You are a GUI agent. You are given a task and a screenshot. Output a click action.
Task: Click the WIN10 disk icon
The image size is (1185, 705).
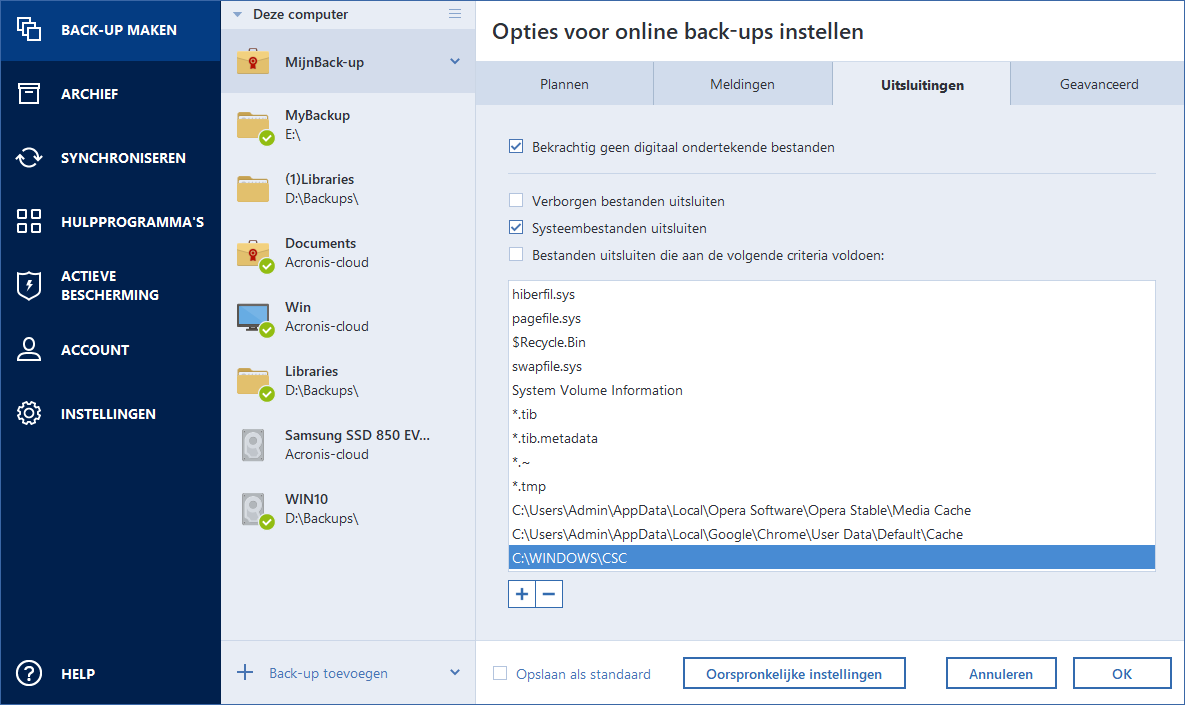pos(255,510)
